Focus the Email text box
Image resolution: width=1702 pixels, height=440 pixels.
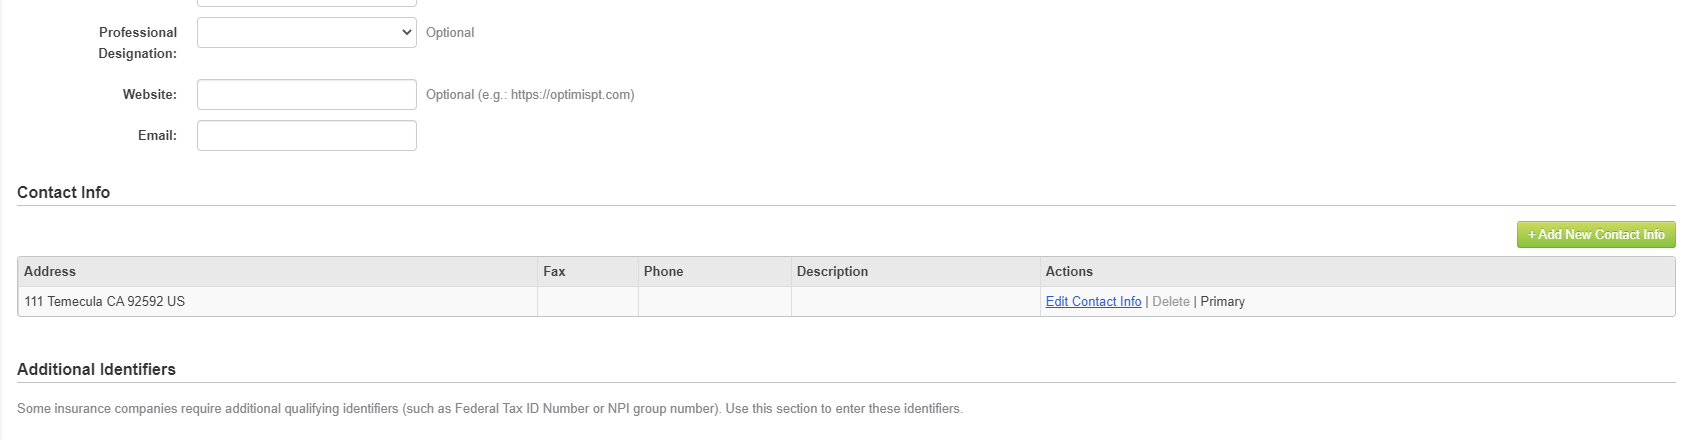pyautogui.click(x=306, y=136)
